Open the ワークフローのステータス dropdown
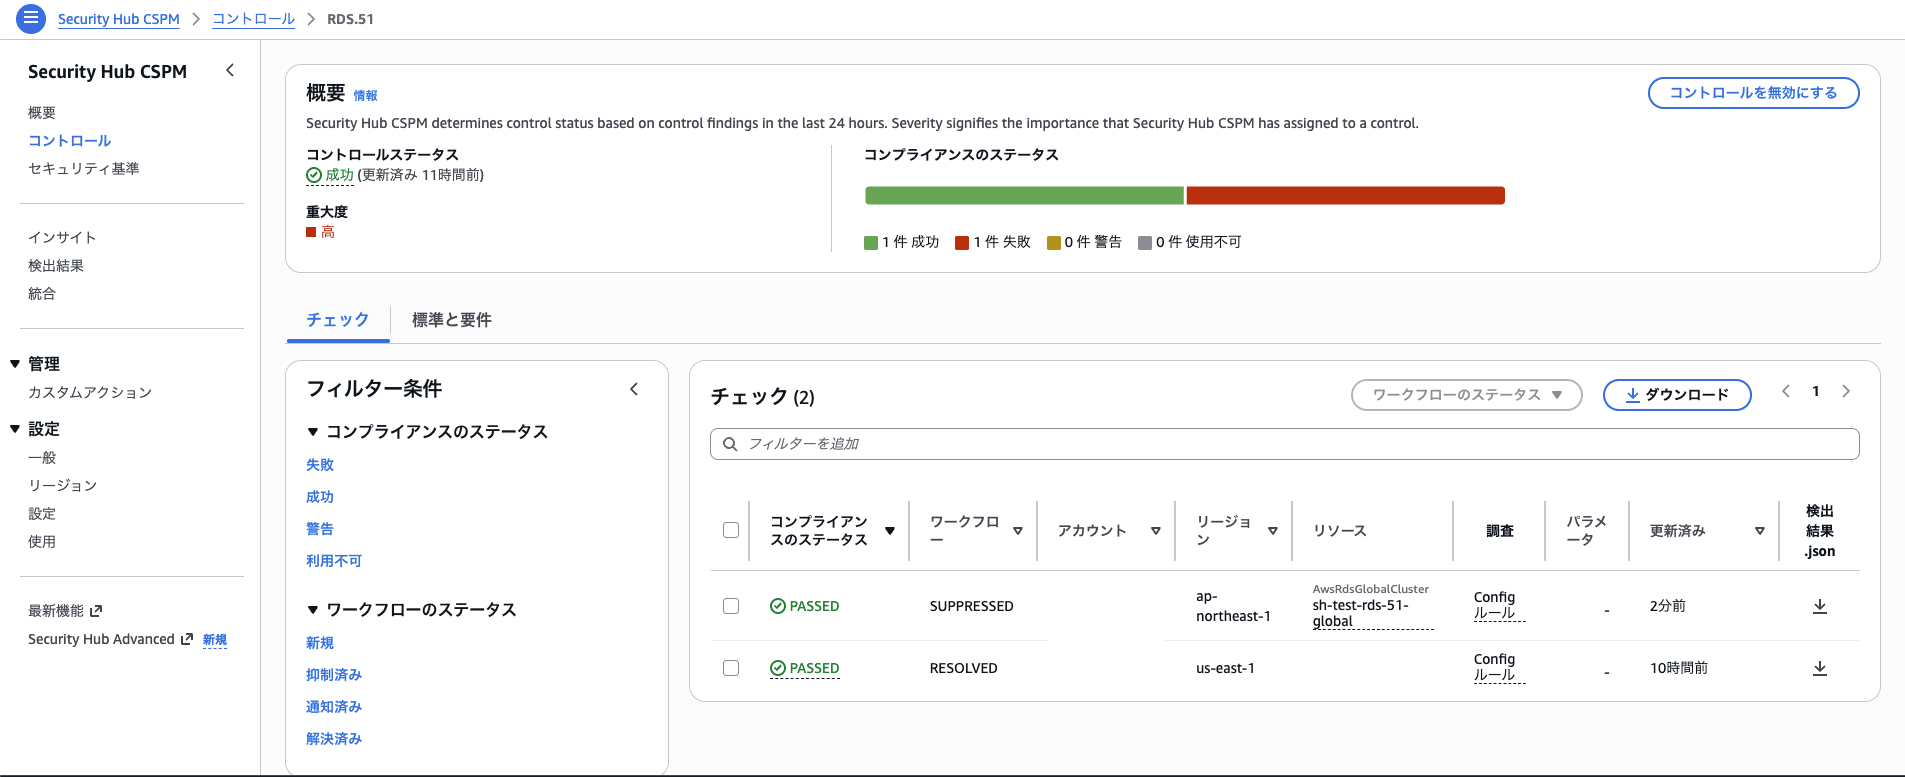This screenshot has height=777, width=1905. coord(1466,395)
